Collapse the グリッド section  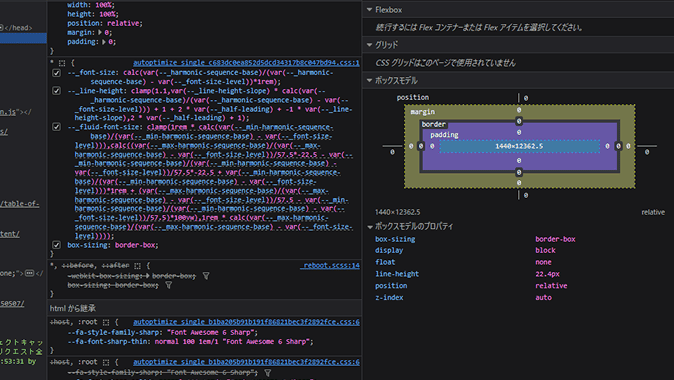click(369, 45)
